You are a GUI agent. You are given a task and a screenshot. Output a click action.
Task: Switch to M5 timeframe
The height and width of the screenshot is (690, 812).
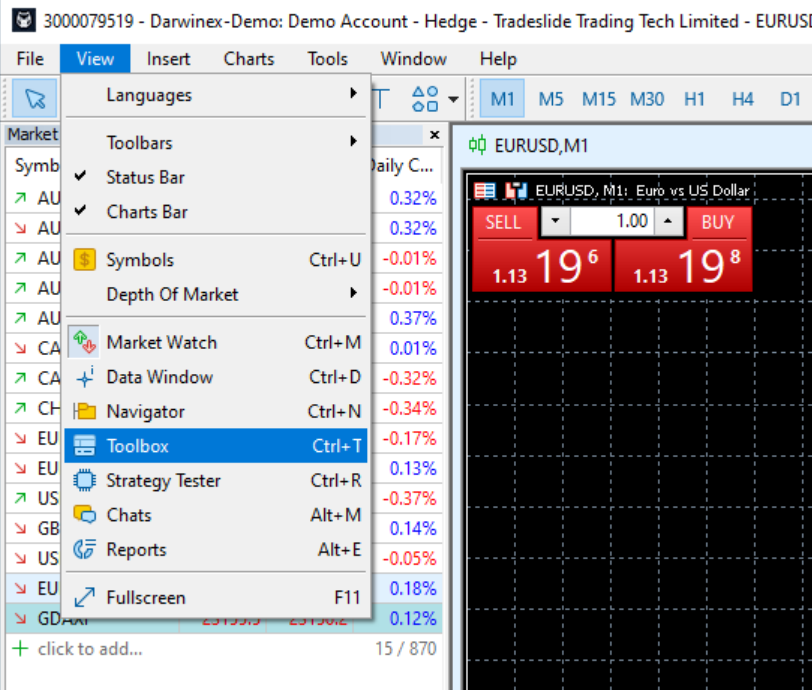tap(550, 98)
